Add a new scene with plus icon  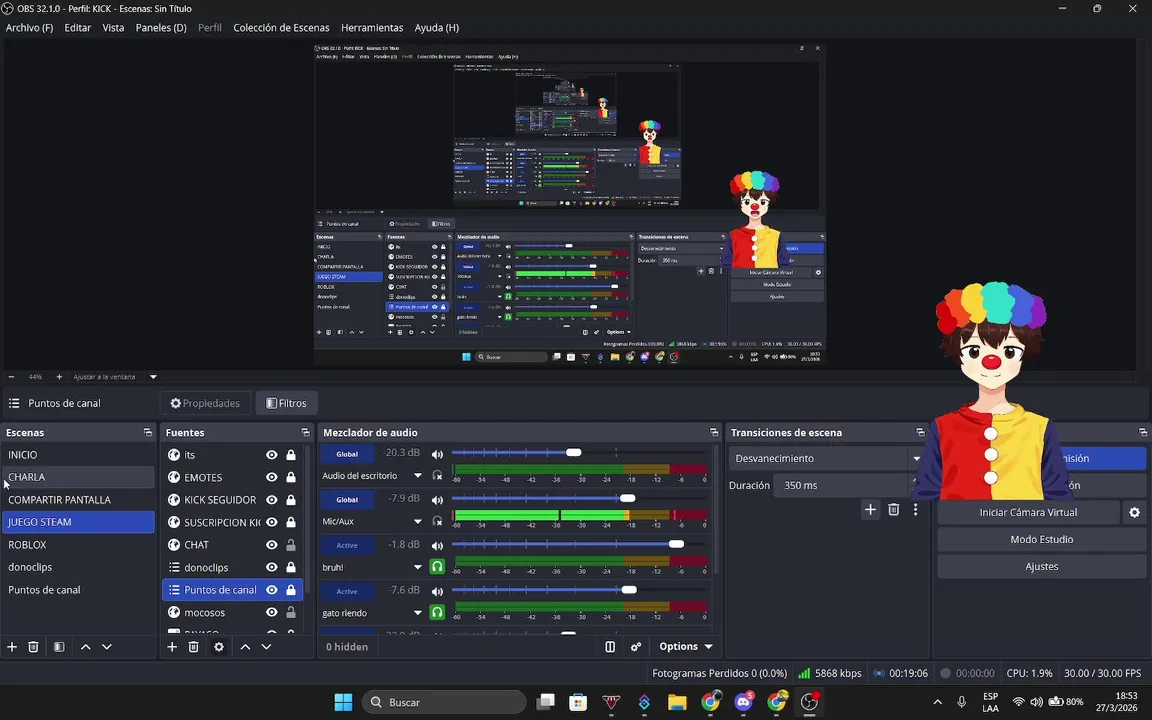pos(12,647)
